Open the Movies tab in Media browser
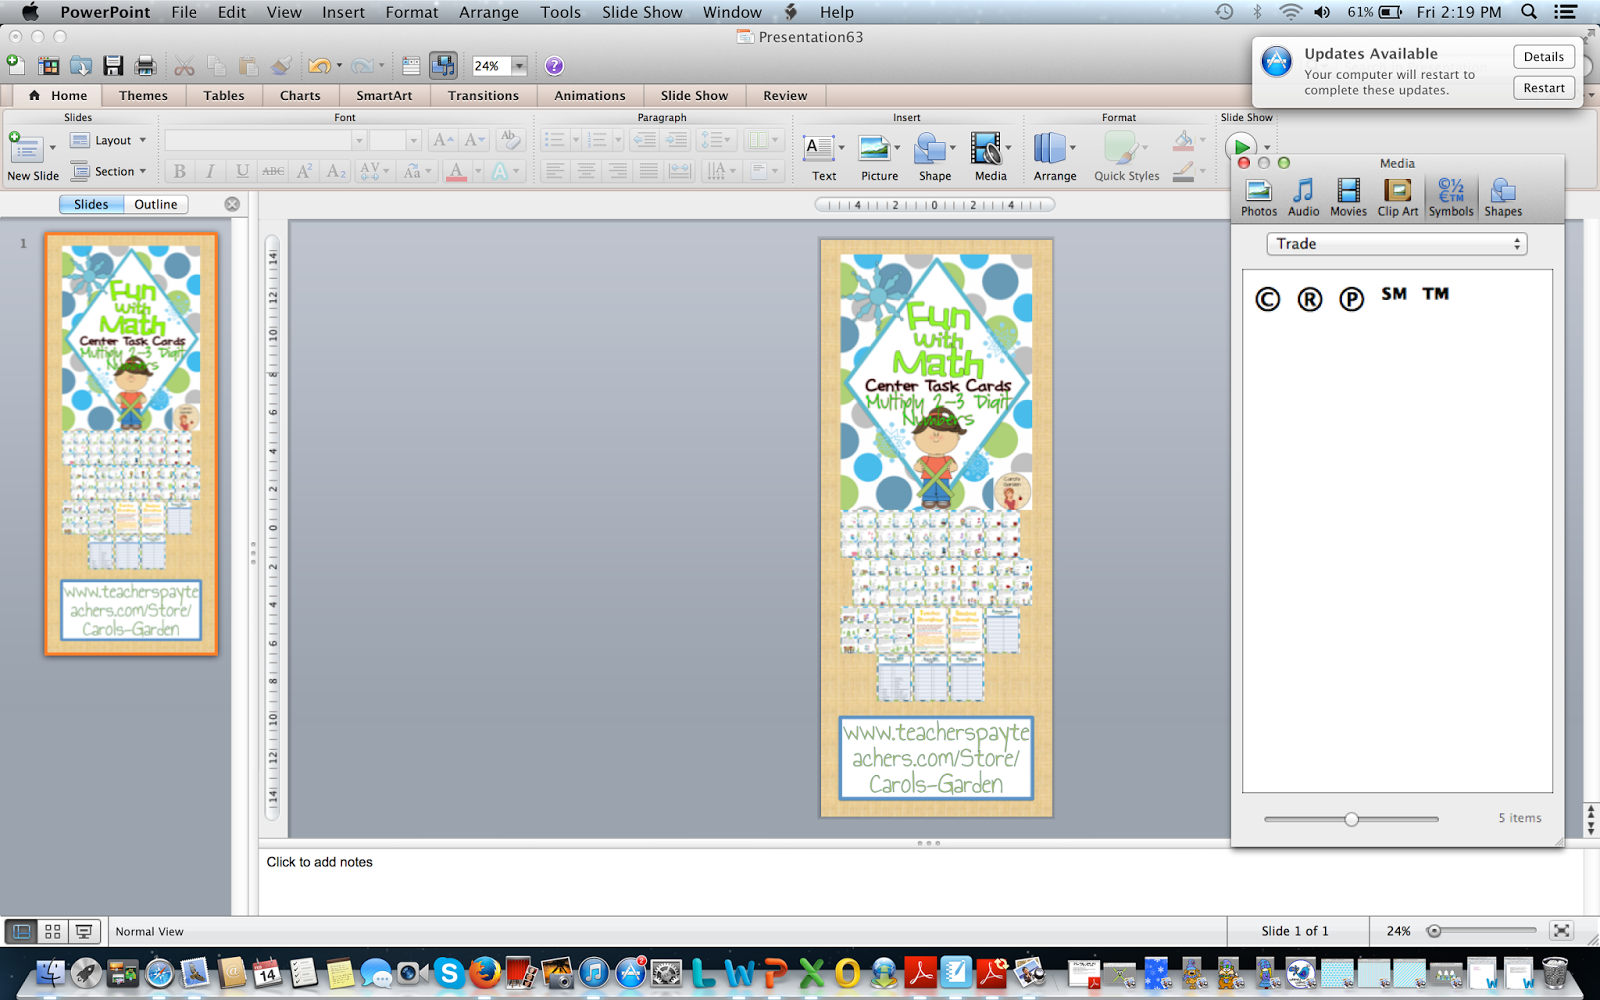Viewport: 1600px width, 1000px height. [x=1348, y=197]
